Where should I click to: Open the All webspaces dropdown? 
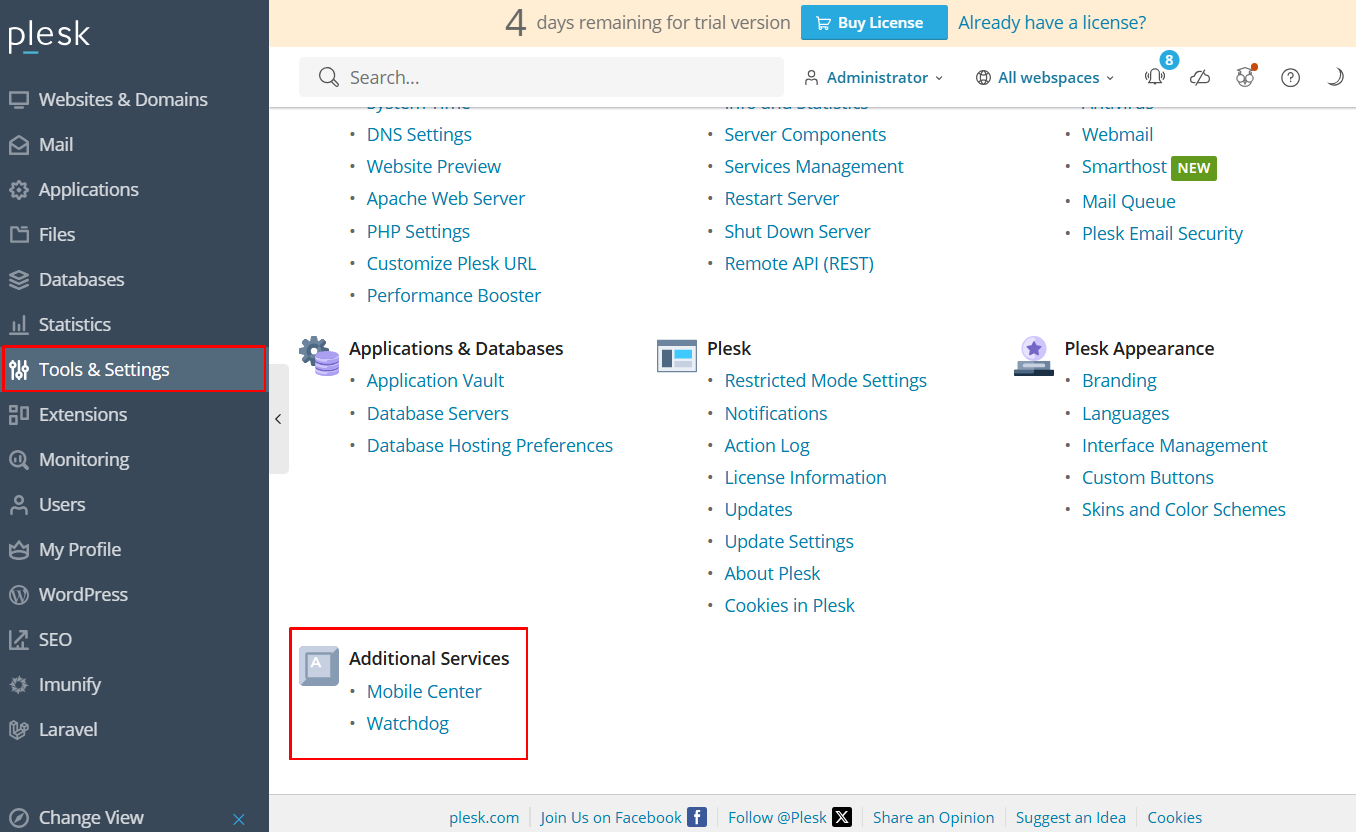click(x=1045, y=77)
